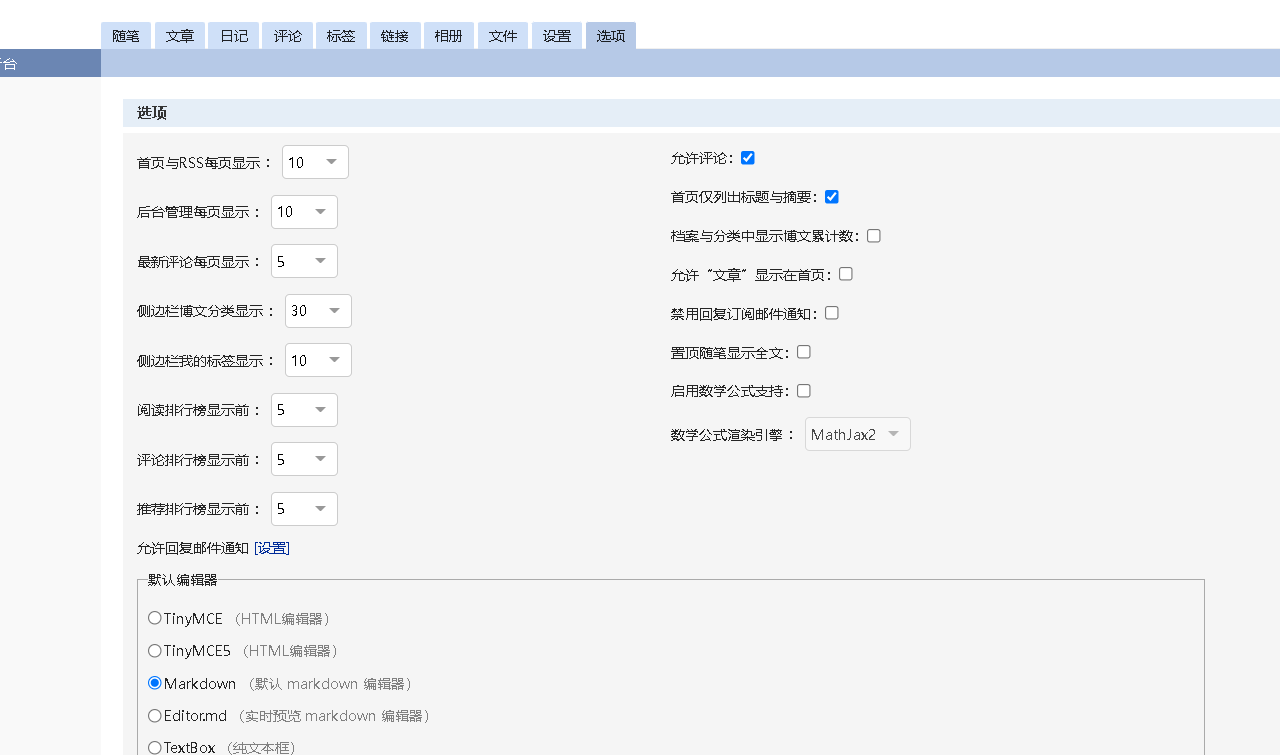The image size is (1280, 755).
Task: Uncheck 首页仅列出标题与摘要 checkbox
Action: (832, 197)
